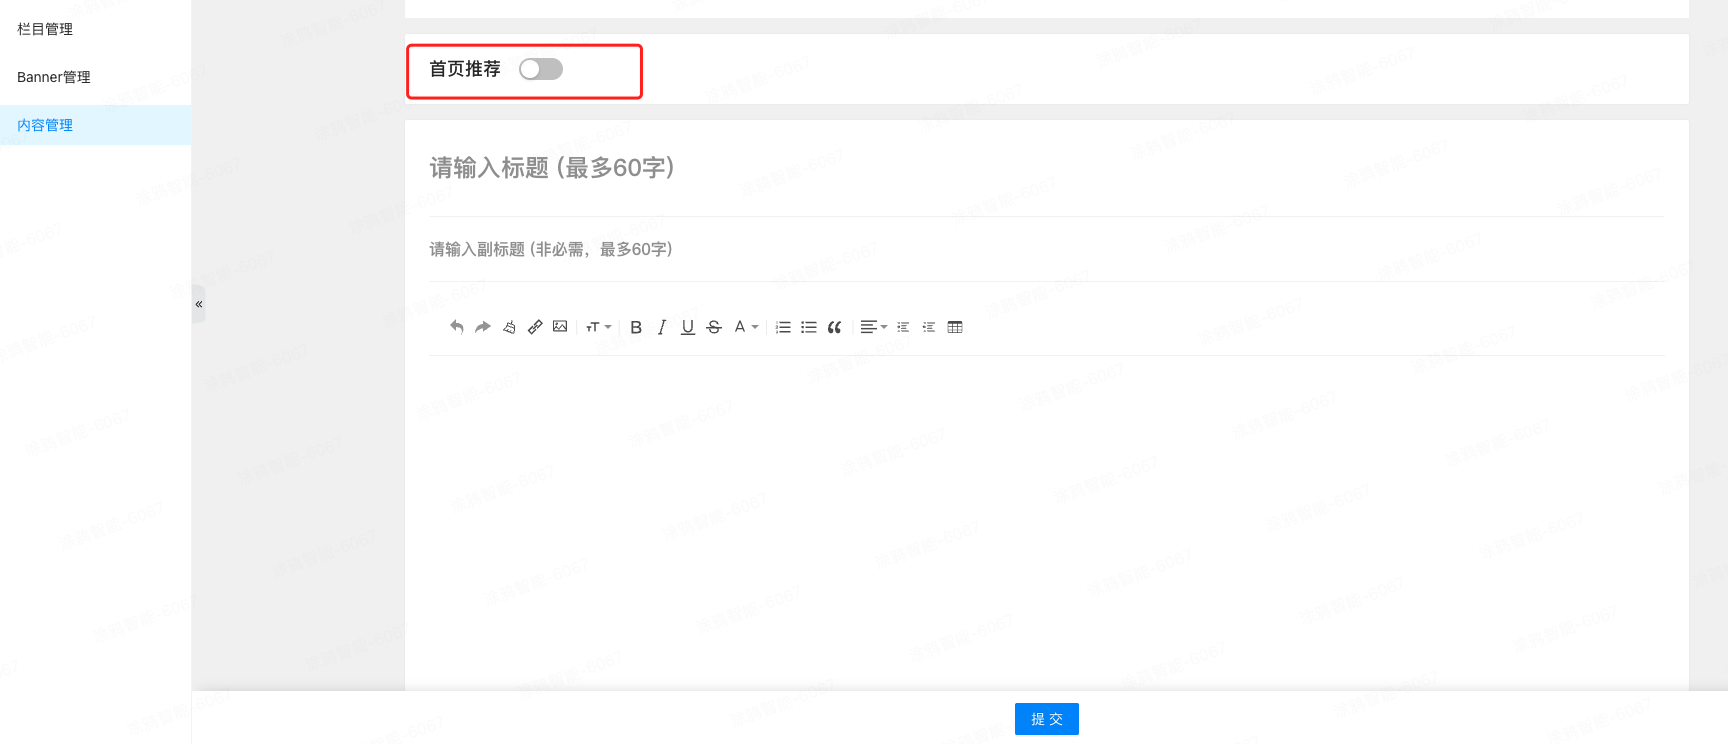Open the text alignment dropdown
The width and height of the screenshot is (1728, 744).
pyautogui.click(x=873, y=327)
